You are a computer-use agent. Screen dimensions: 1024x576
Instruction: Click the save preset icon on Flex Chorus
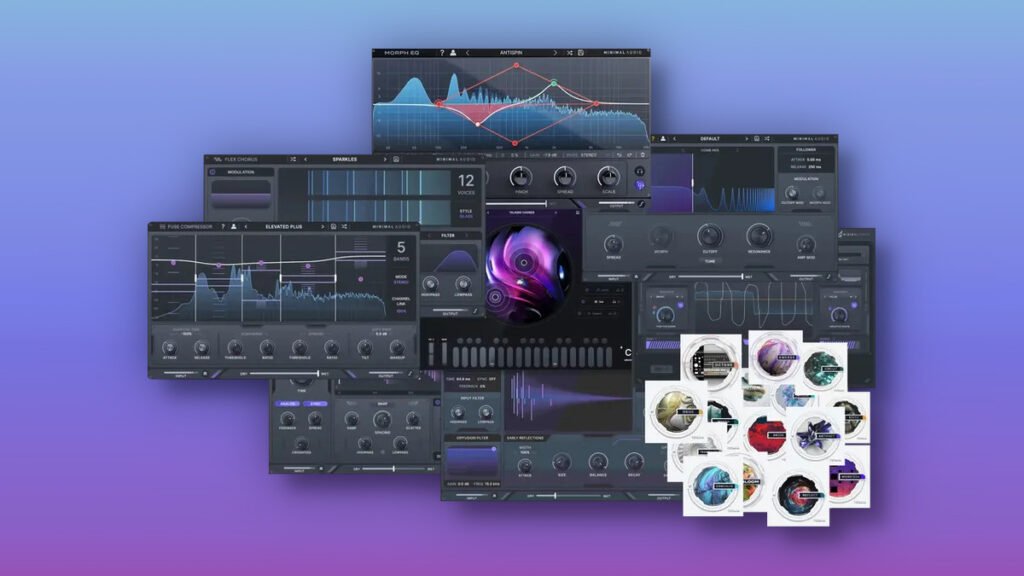point(396,159)
